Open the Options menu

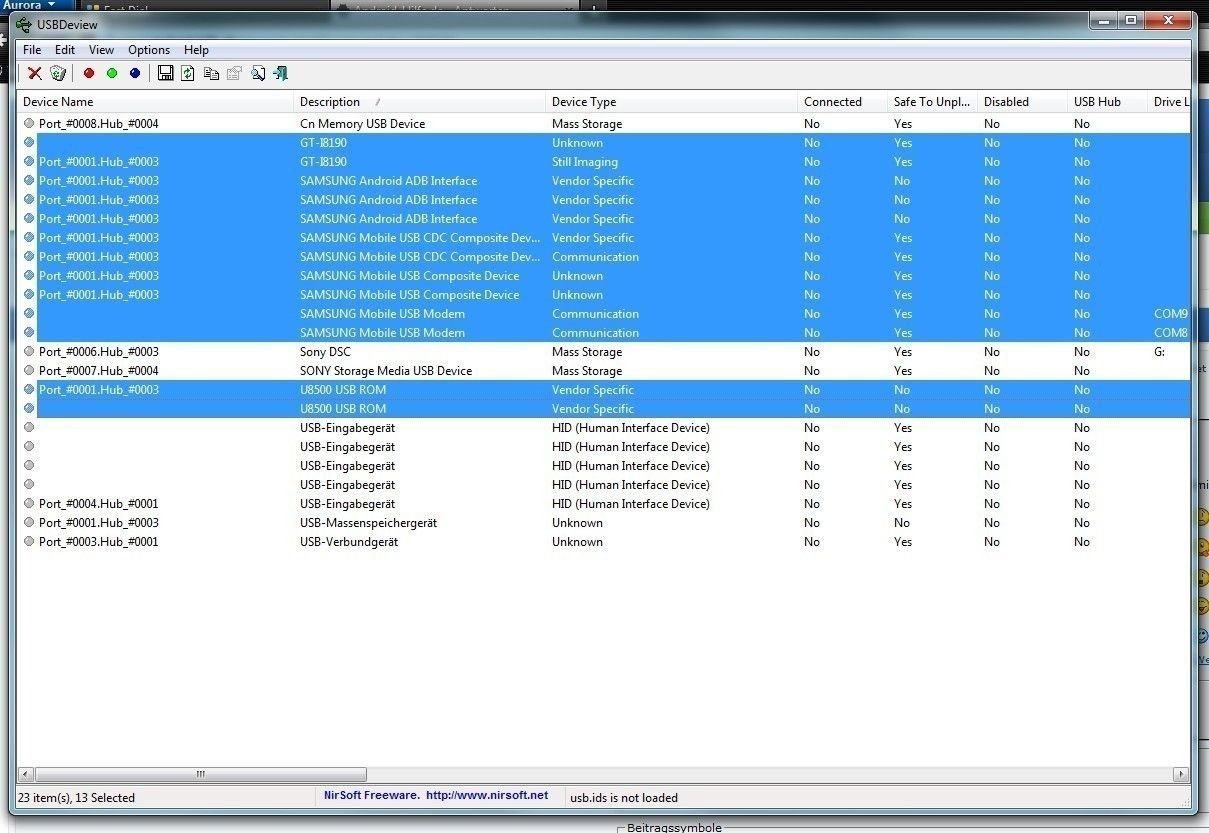149,50
